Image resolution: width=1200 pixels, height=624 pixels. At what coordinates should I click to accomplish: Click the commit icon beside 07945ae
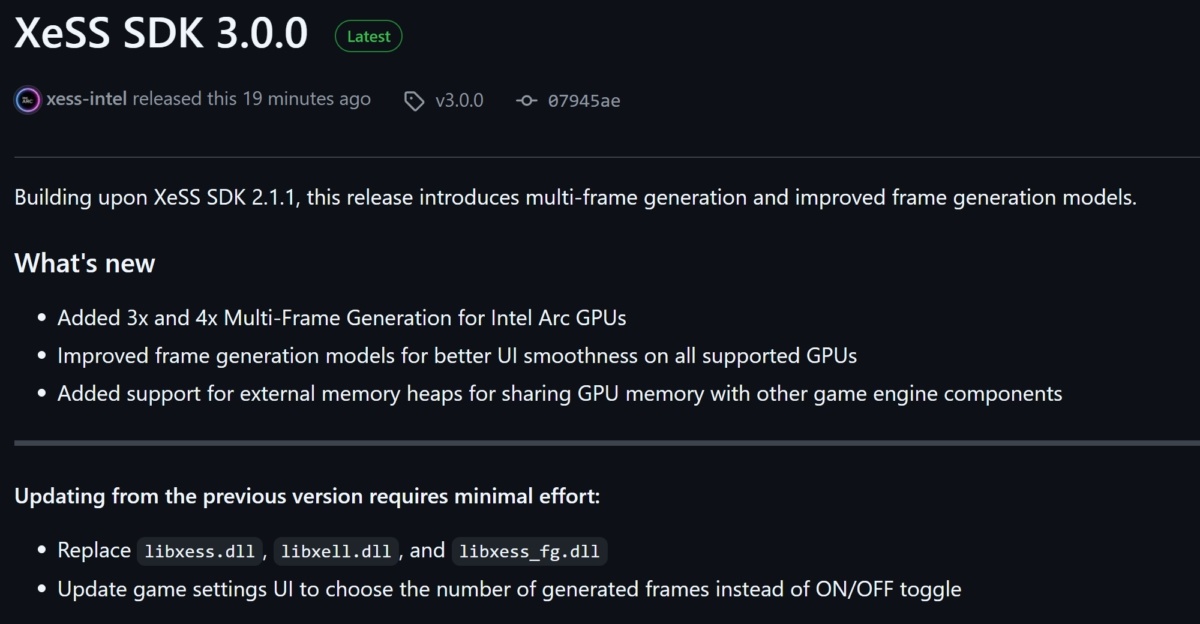pos(527,101)
